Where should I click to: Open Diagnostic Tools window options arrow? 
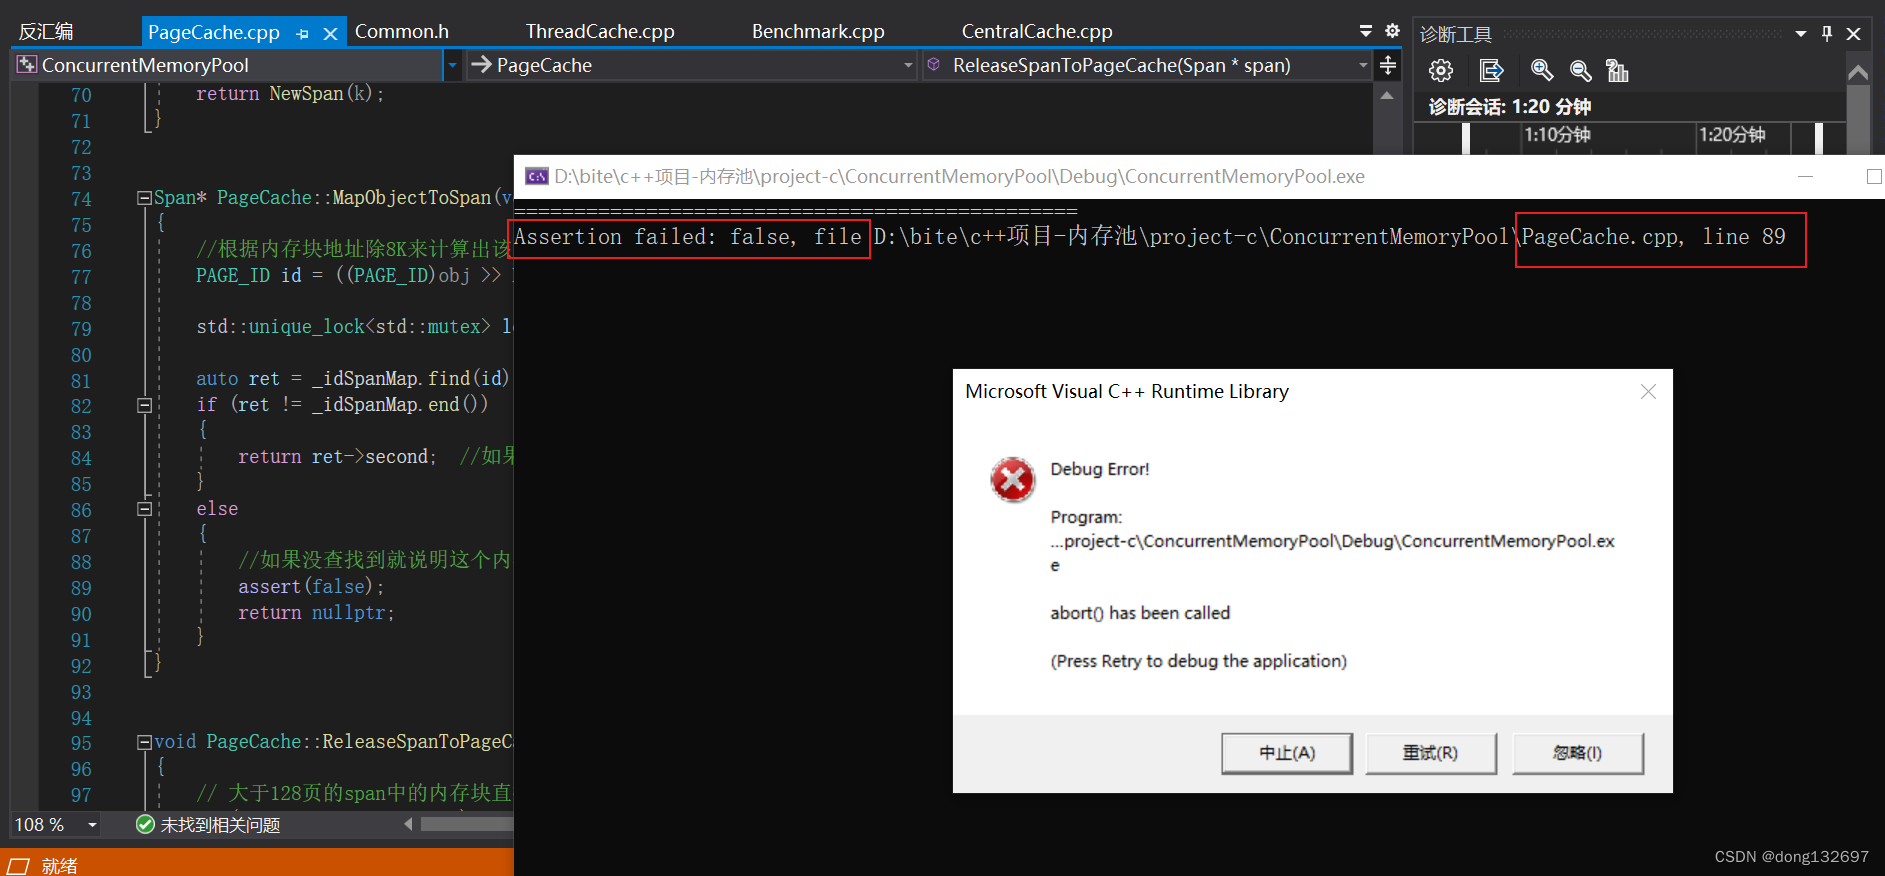point(1801,33)
